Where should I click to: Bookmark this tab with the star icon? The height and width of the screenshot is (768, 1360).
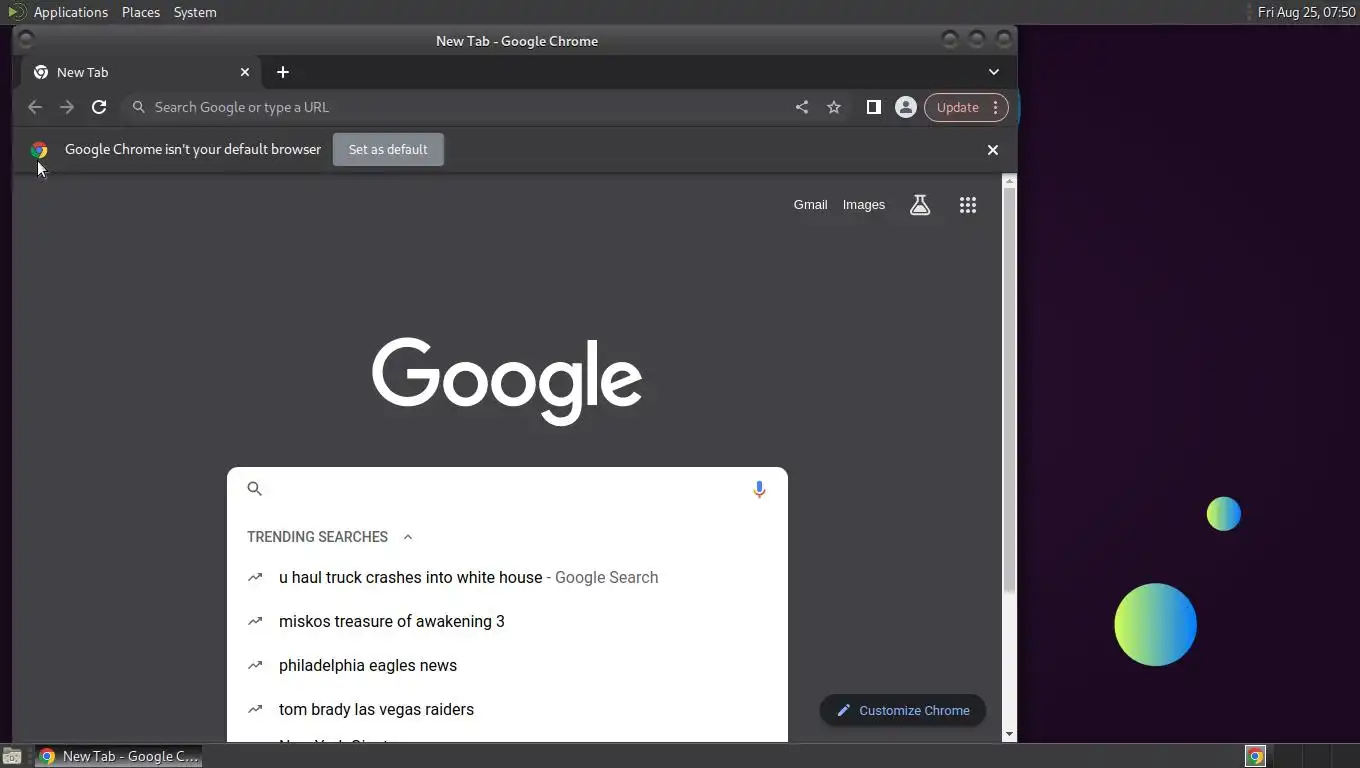834,107
